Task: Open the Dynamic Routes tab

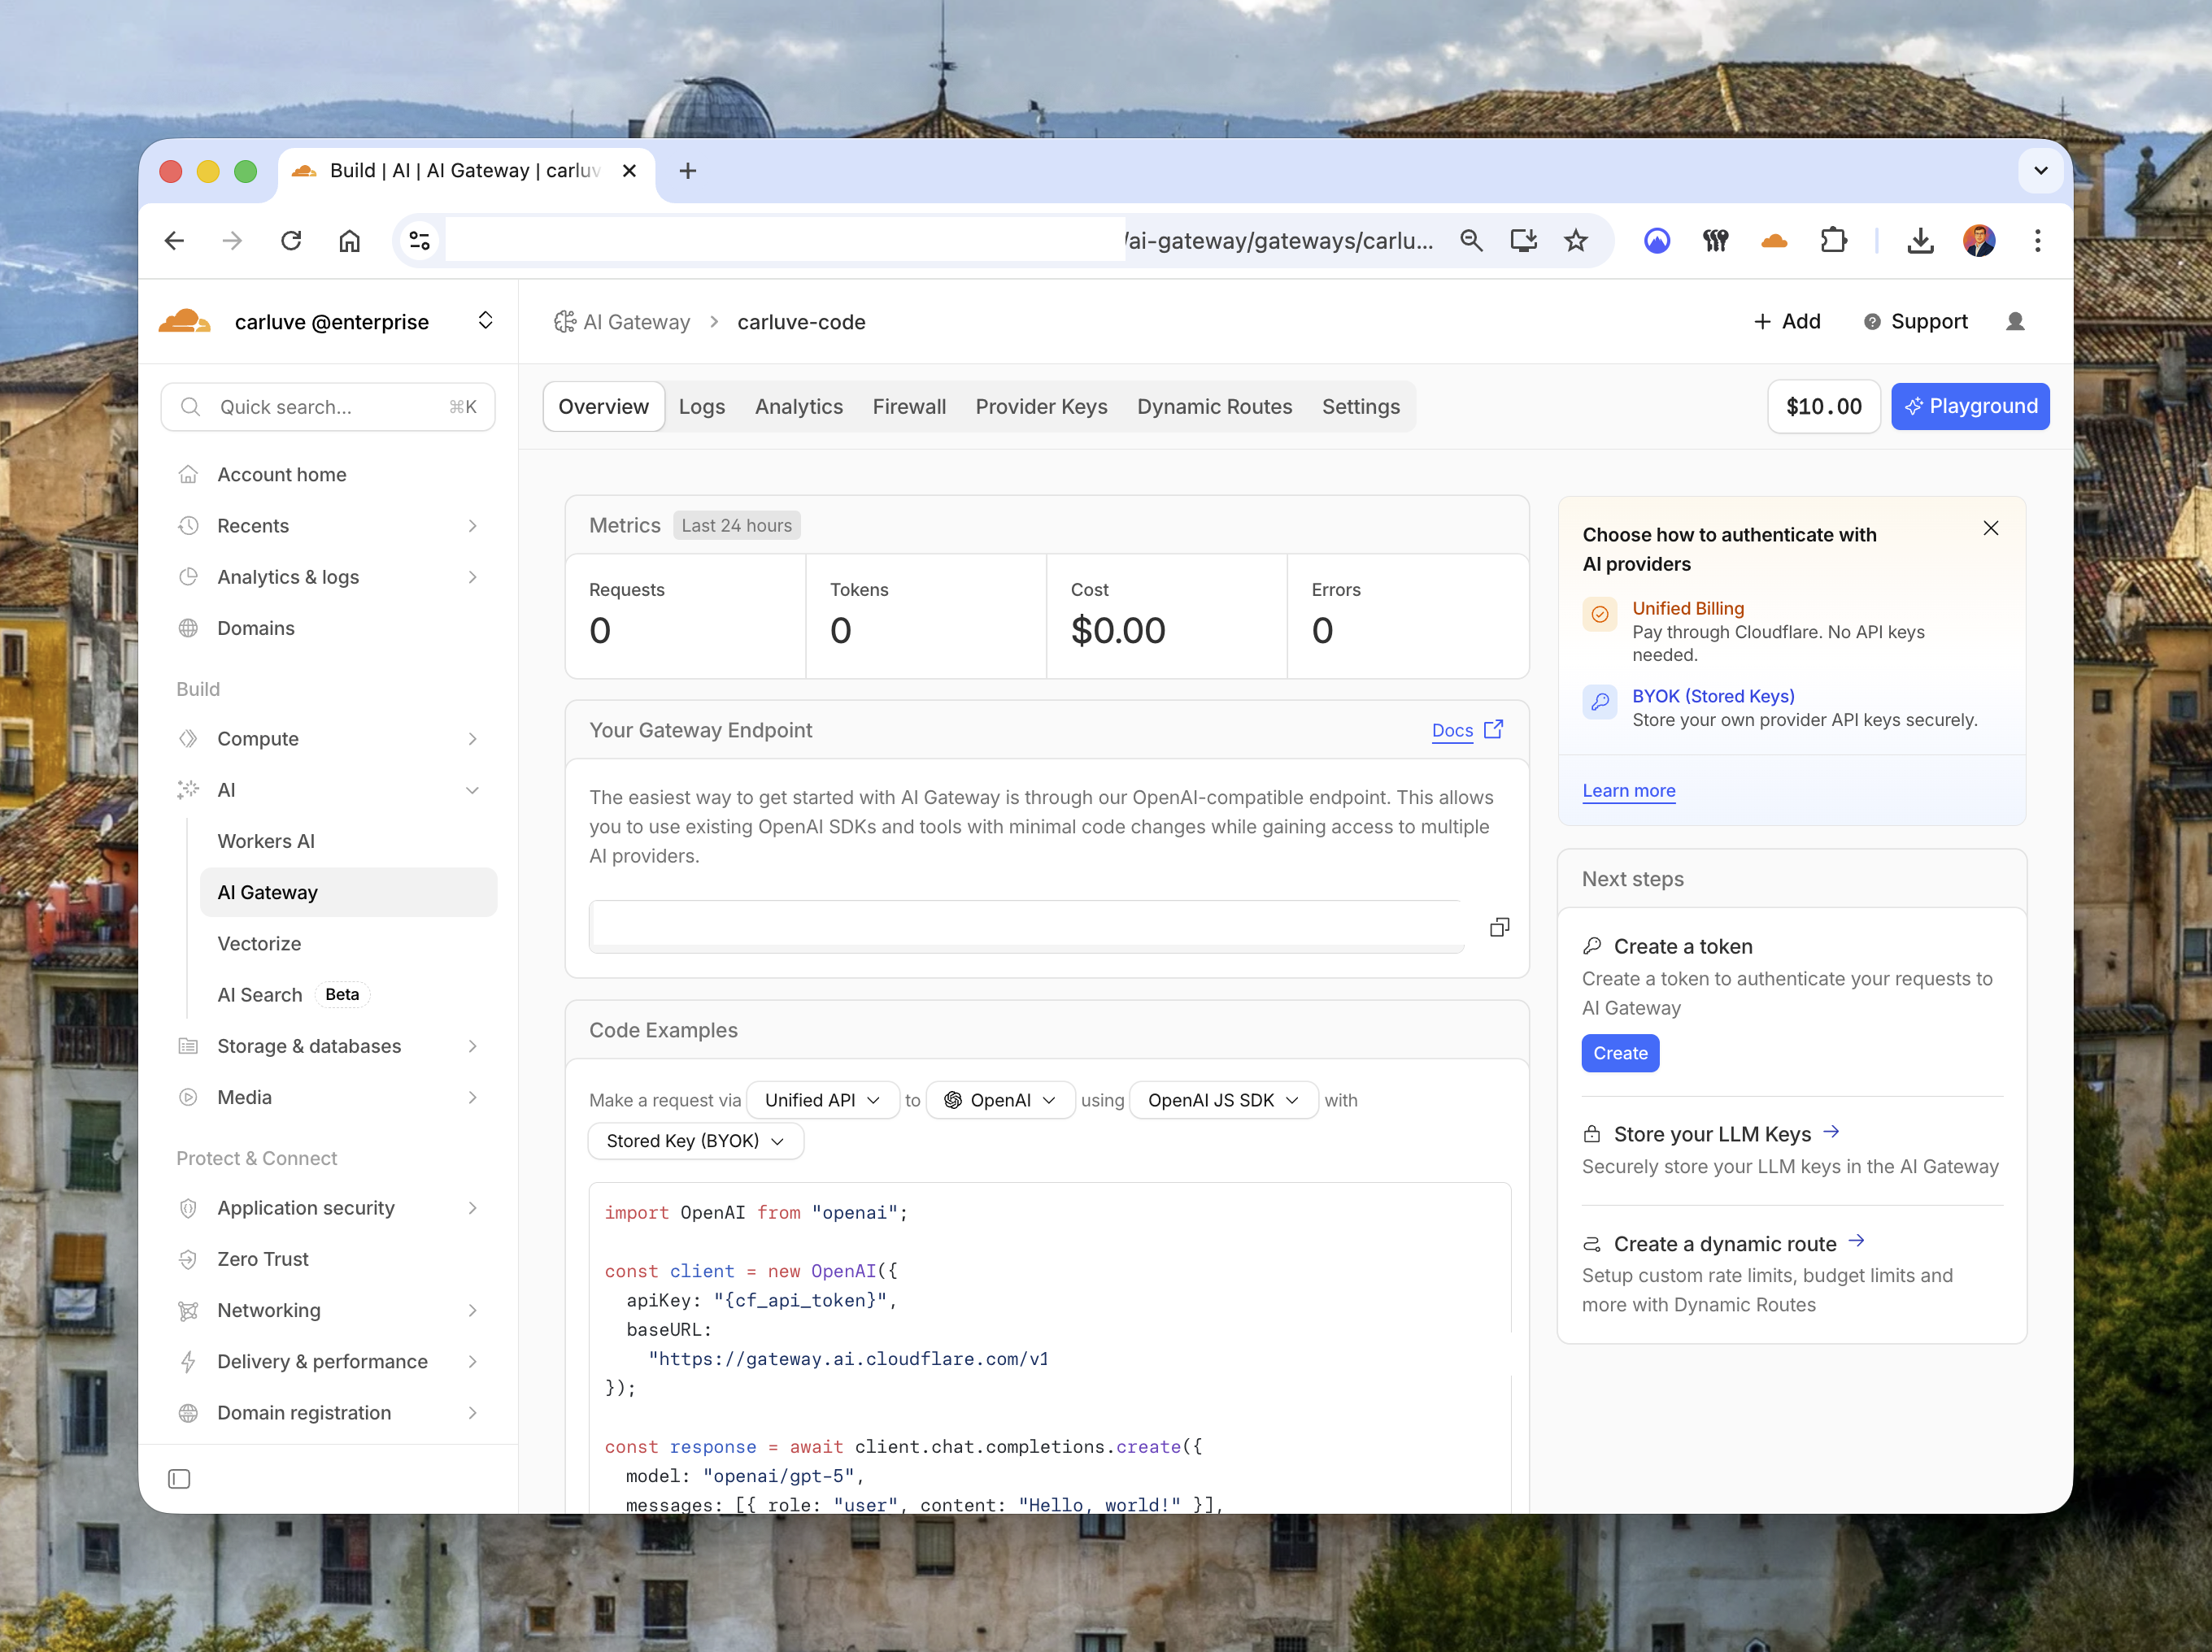Action: [1215, 406]
